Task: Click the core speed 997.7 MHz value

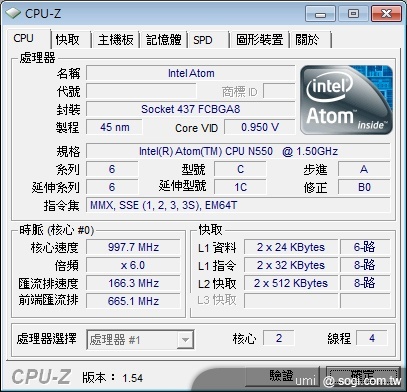Action: coord(133,247)
